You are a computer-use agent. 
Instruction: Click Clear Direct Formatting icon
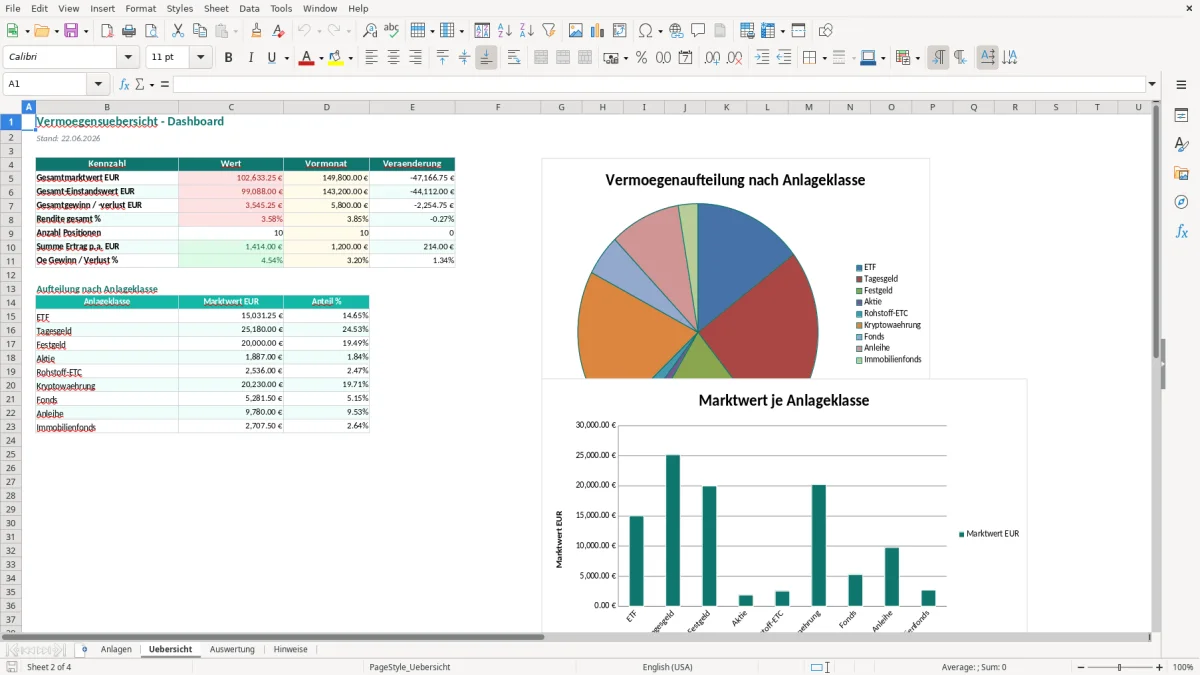click(278, 30)
